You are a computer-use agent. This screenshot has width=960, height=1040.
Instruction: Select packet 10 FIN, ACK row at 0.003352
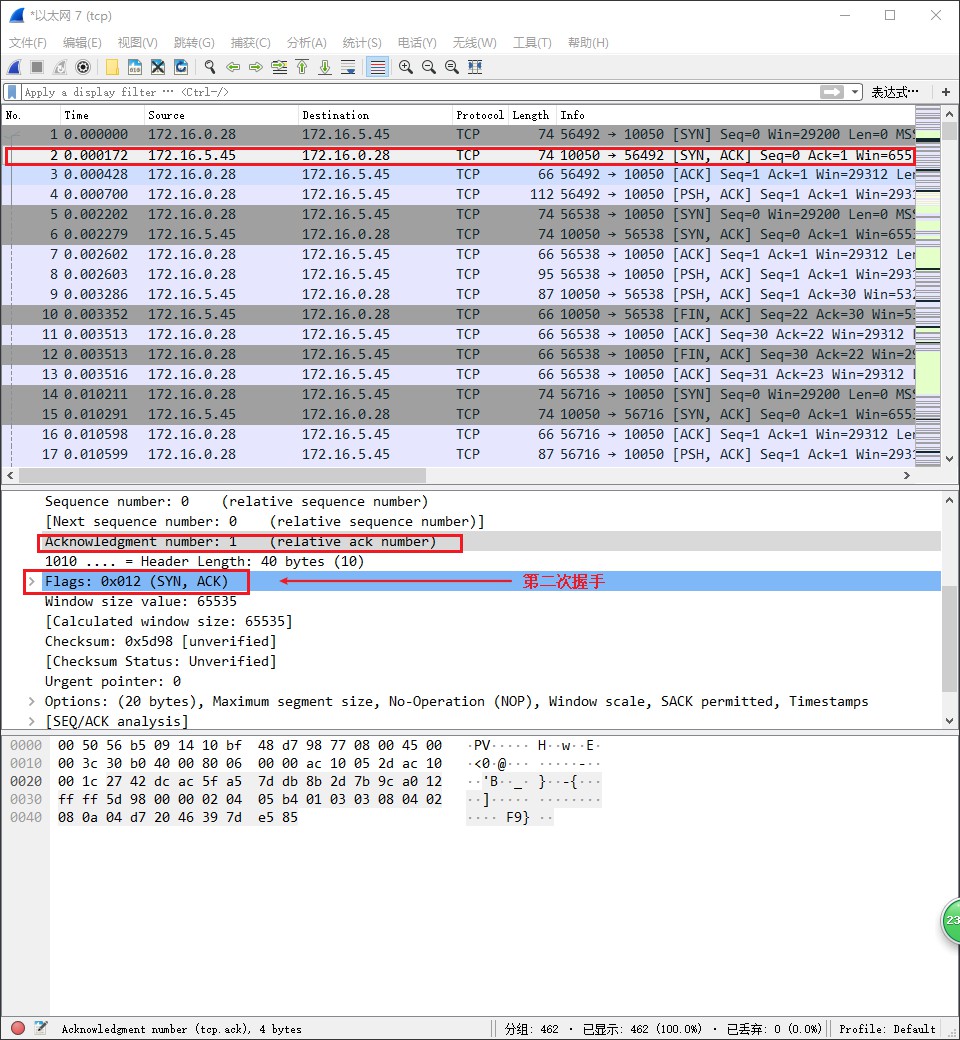point(458,314)
